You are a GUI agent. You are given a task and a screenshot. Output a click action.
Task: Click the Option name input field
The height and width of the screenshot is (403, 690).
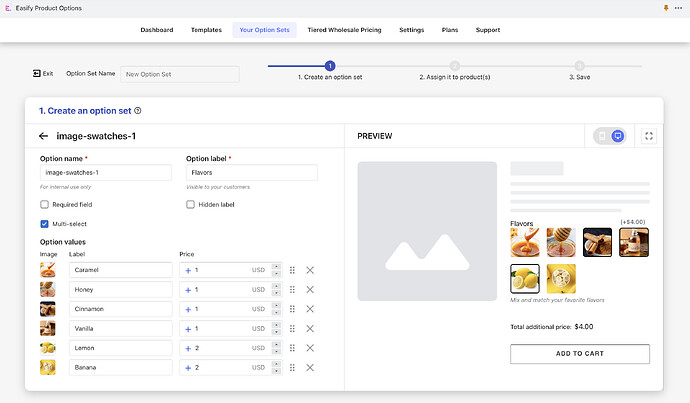pyautogui.click(x=106, y=172)
